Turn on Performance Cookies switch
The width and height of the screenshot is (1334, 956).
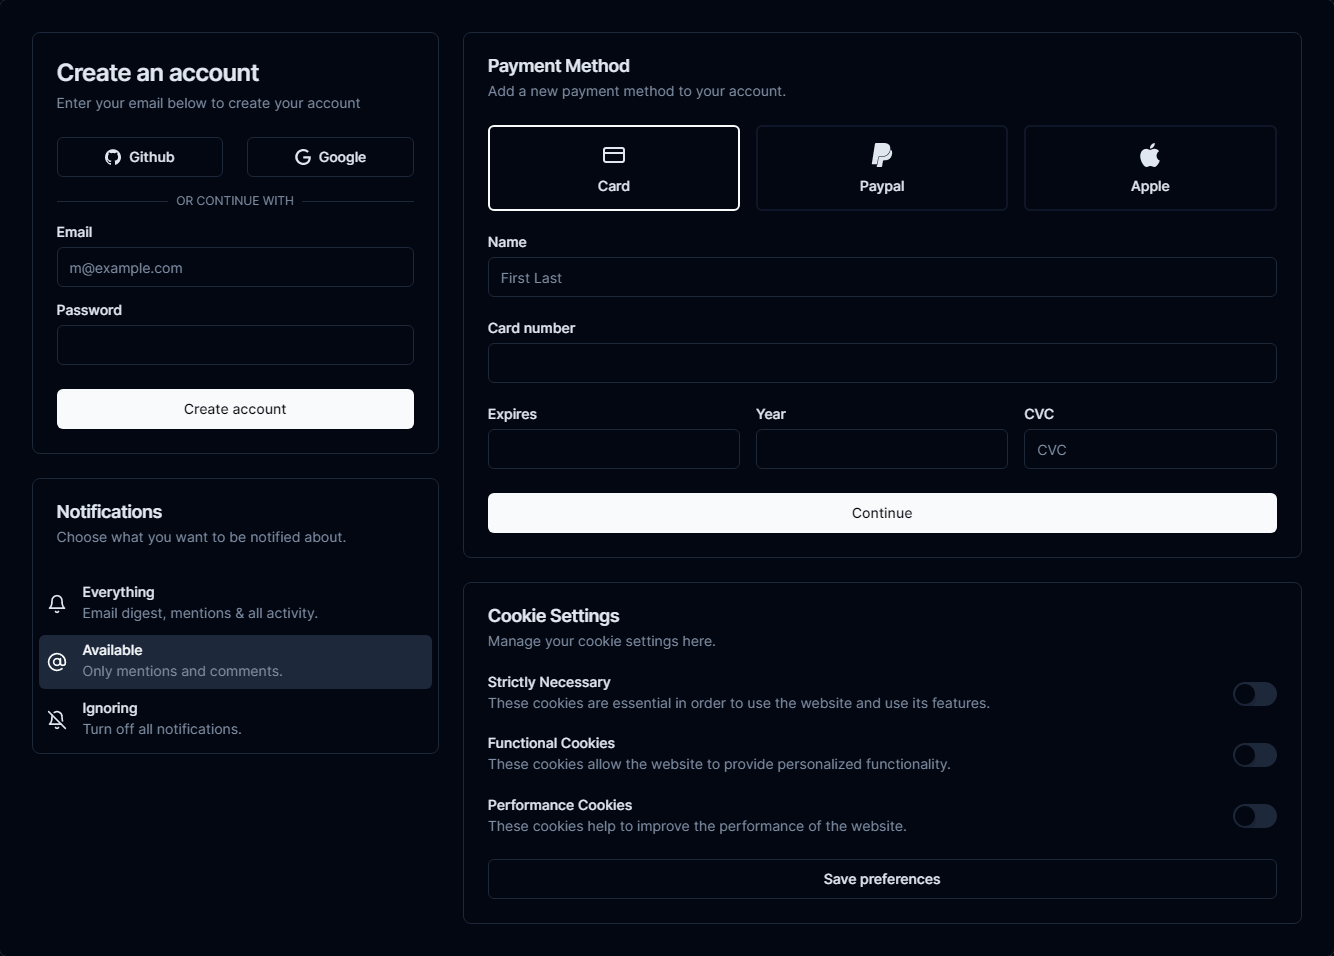pyautogui.click(x=1254, y=816)
